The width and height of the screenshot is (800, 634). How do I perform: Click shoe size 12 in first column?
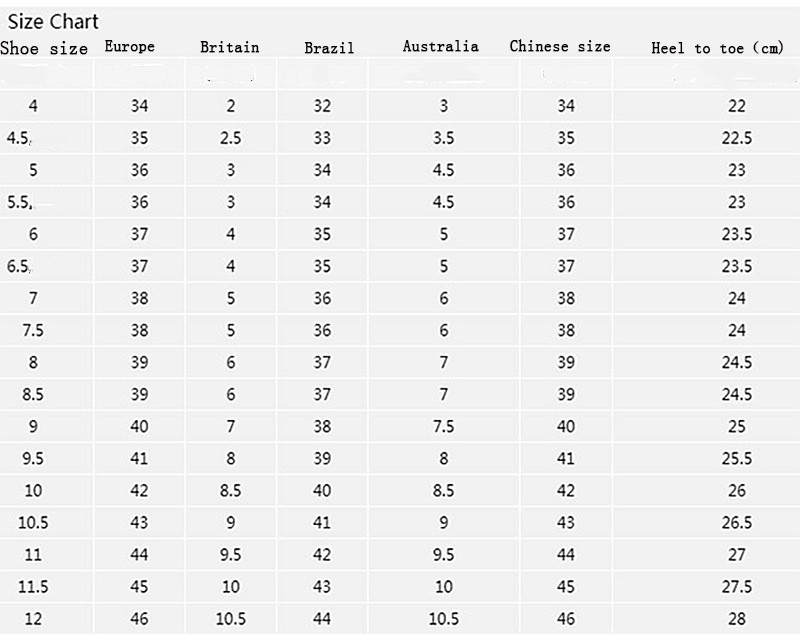[33, 619]
